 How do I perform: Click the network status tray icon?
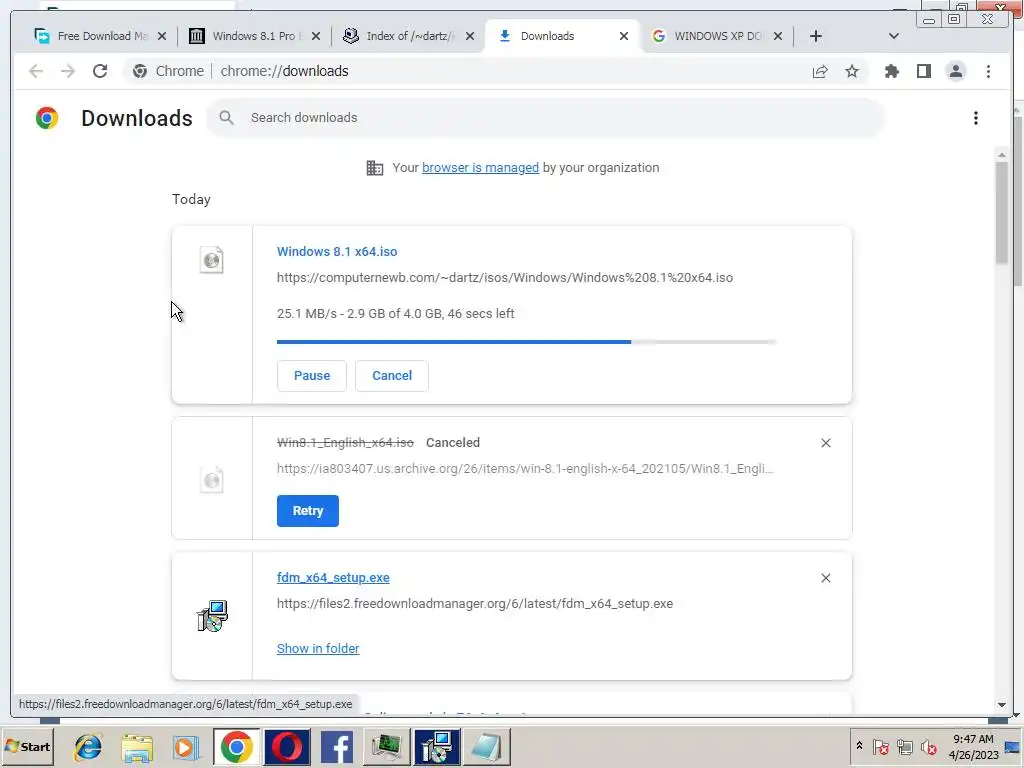click(904, 746)
